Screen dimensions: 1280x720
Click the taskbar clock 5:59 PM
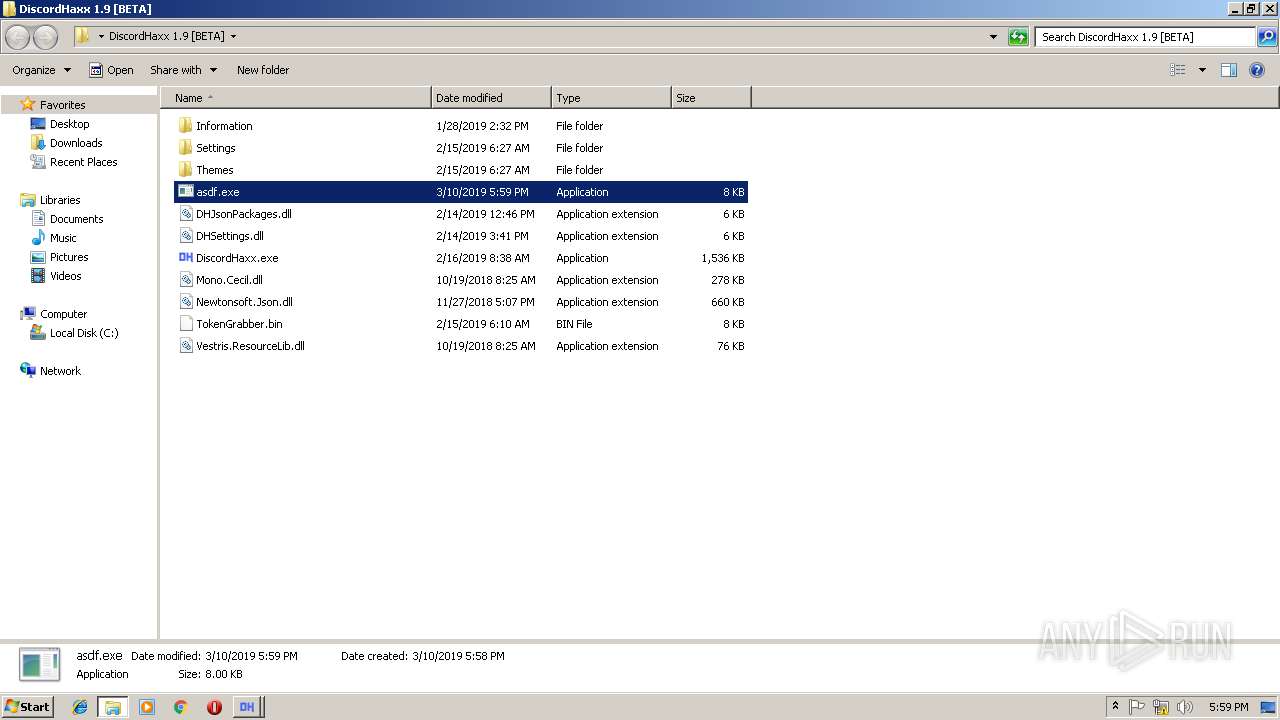pyautogui.click(x=1228, y=707)
